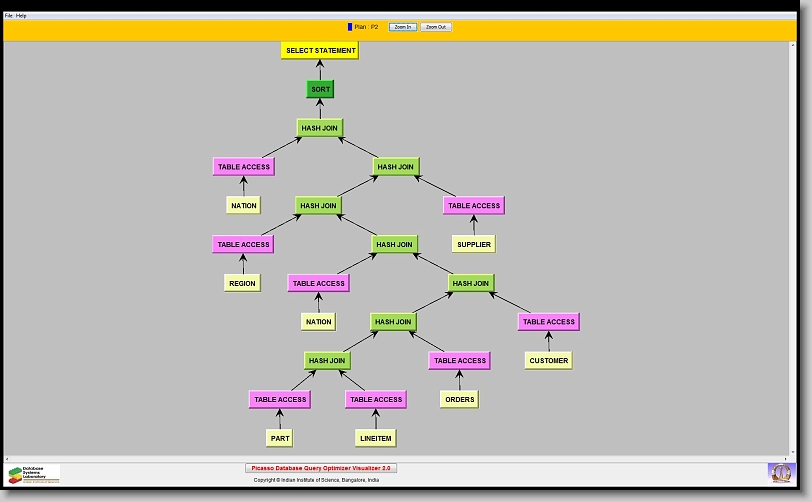Click the horizontal scrollbar below the plan
The image size is (812, 502).
400,458
